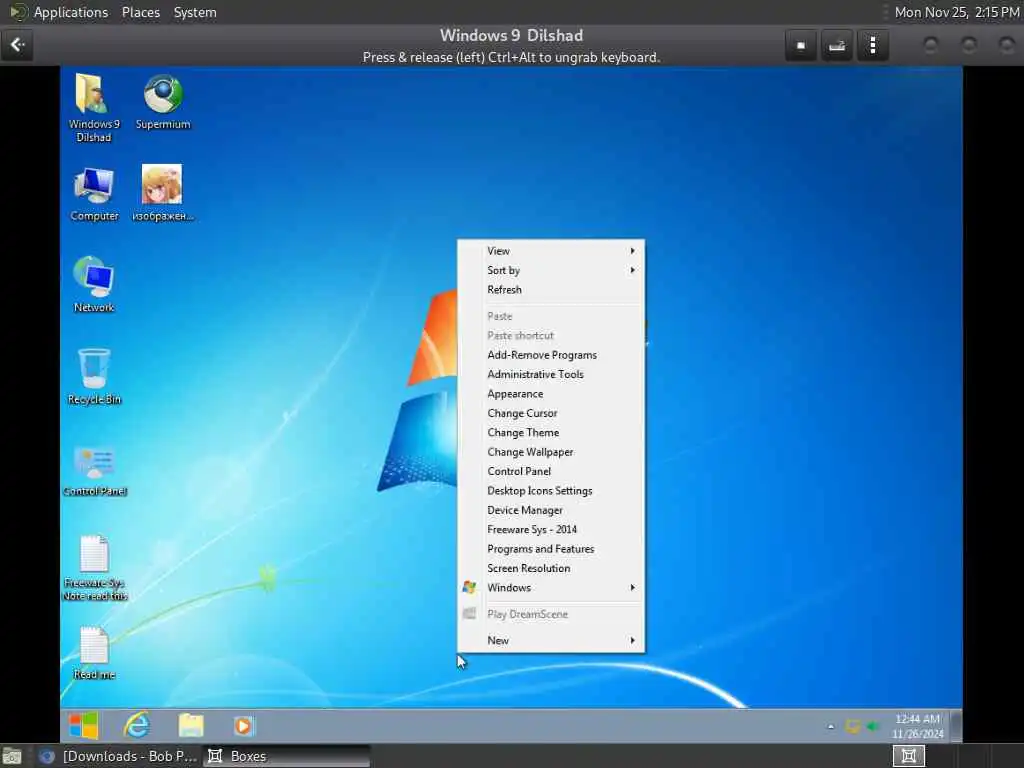
Task: Expand the Sort by submenu
Action: [x=551, y=270]
